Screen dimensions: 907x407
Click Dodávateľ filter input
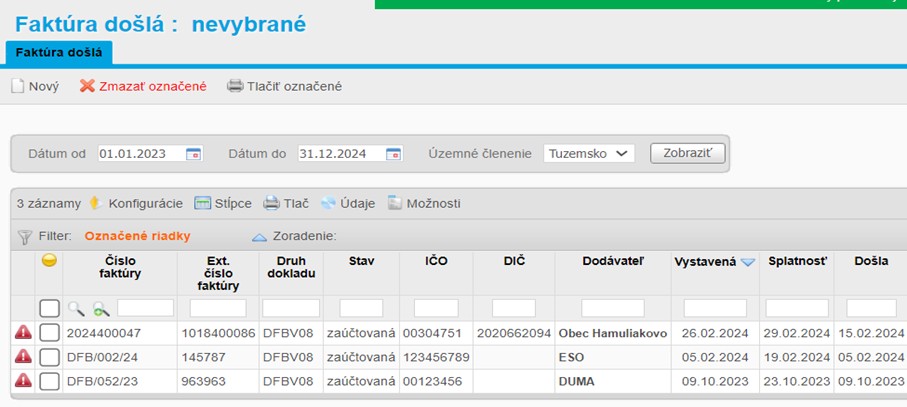(613, 308)
